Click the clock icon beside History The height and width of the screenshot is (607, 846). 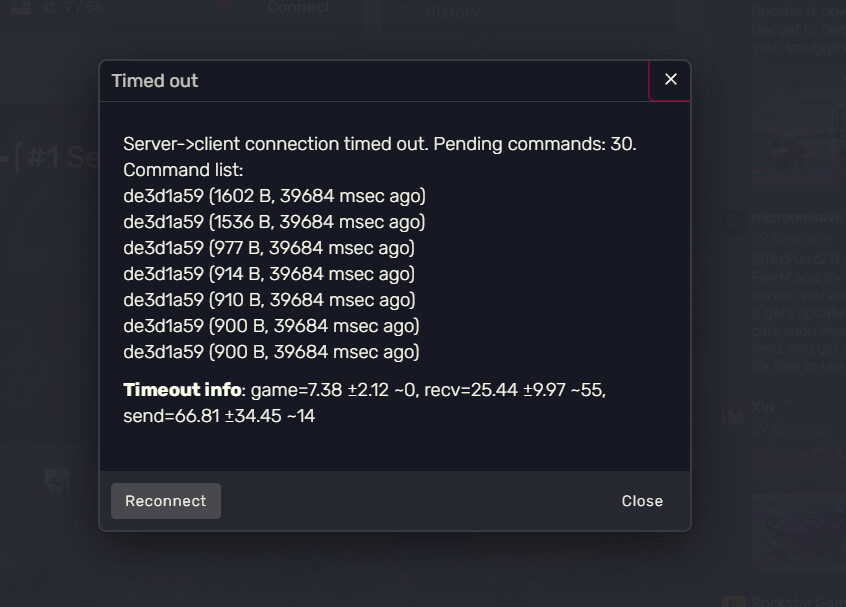coord(406,13)
